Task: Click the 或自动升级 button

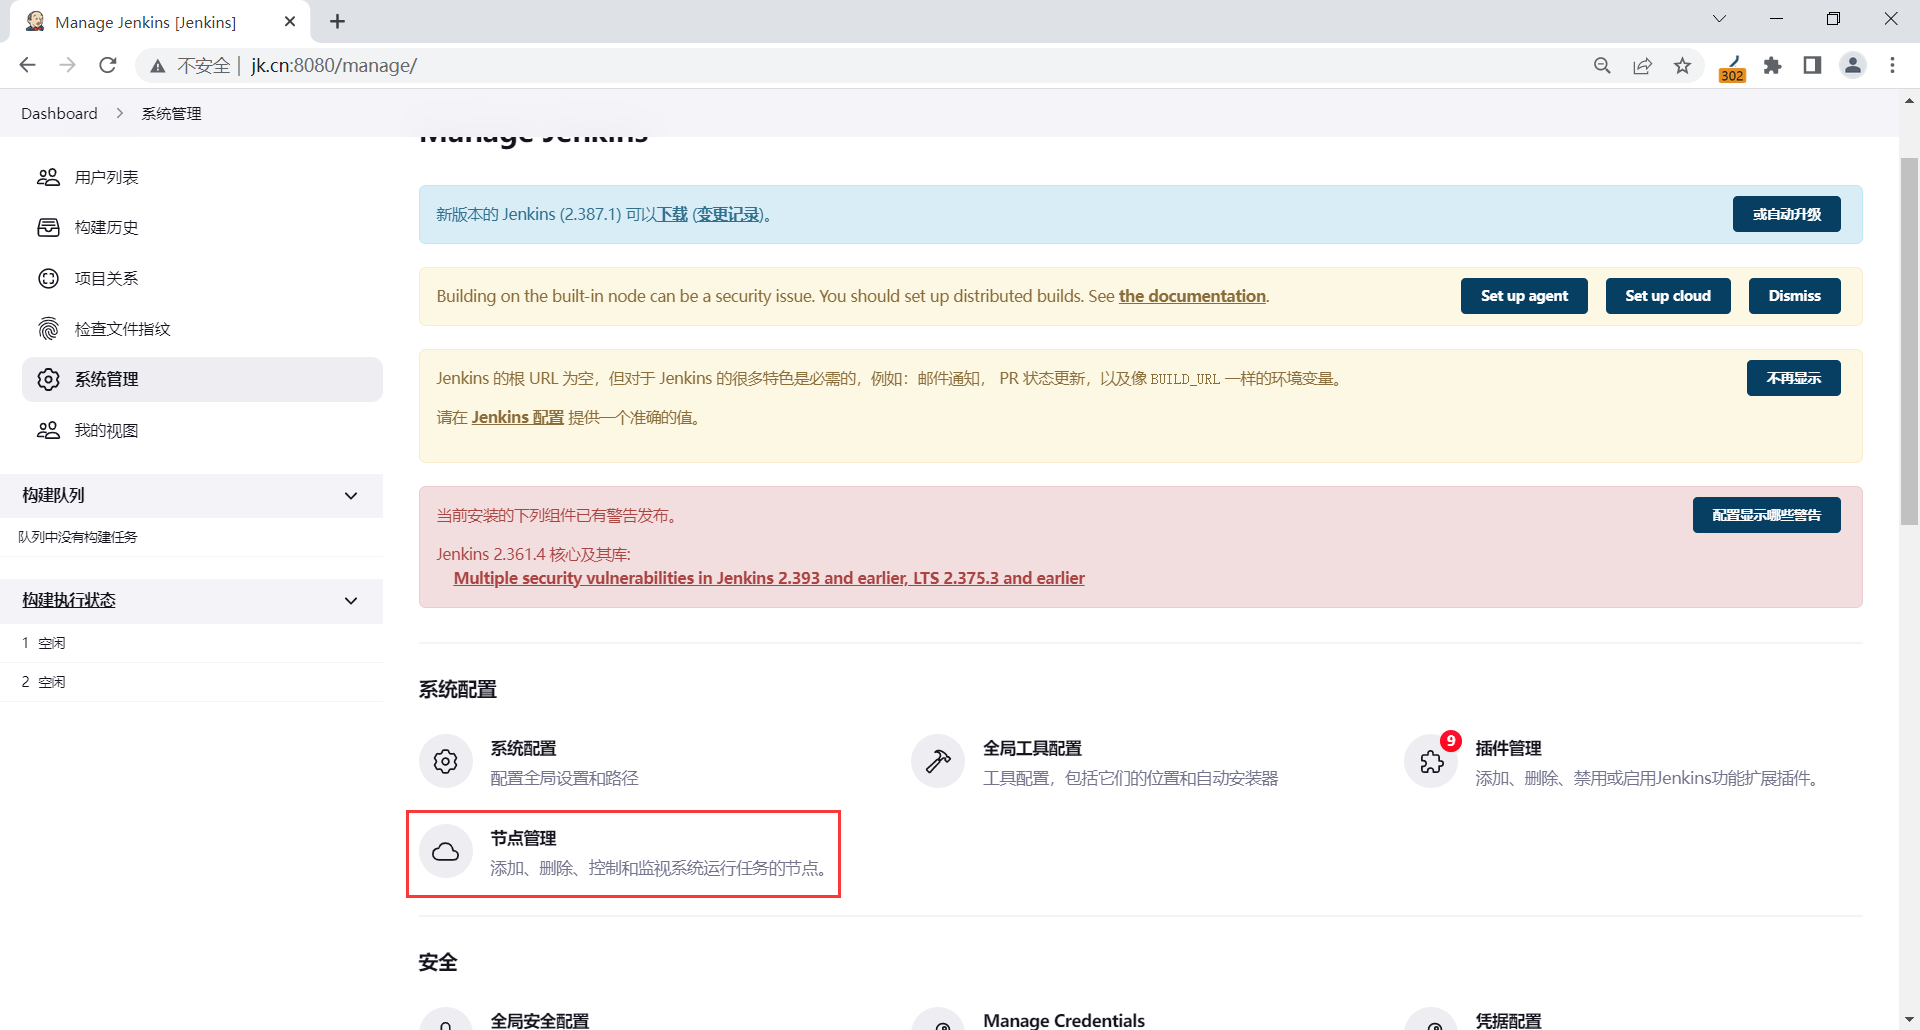Action: click(1786, 214)
